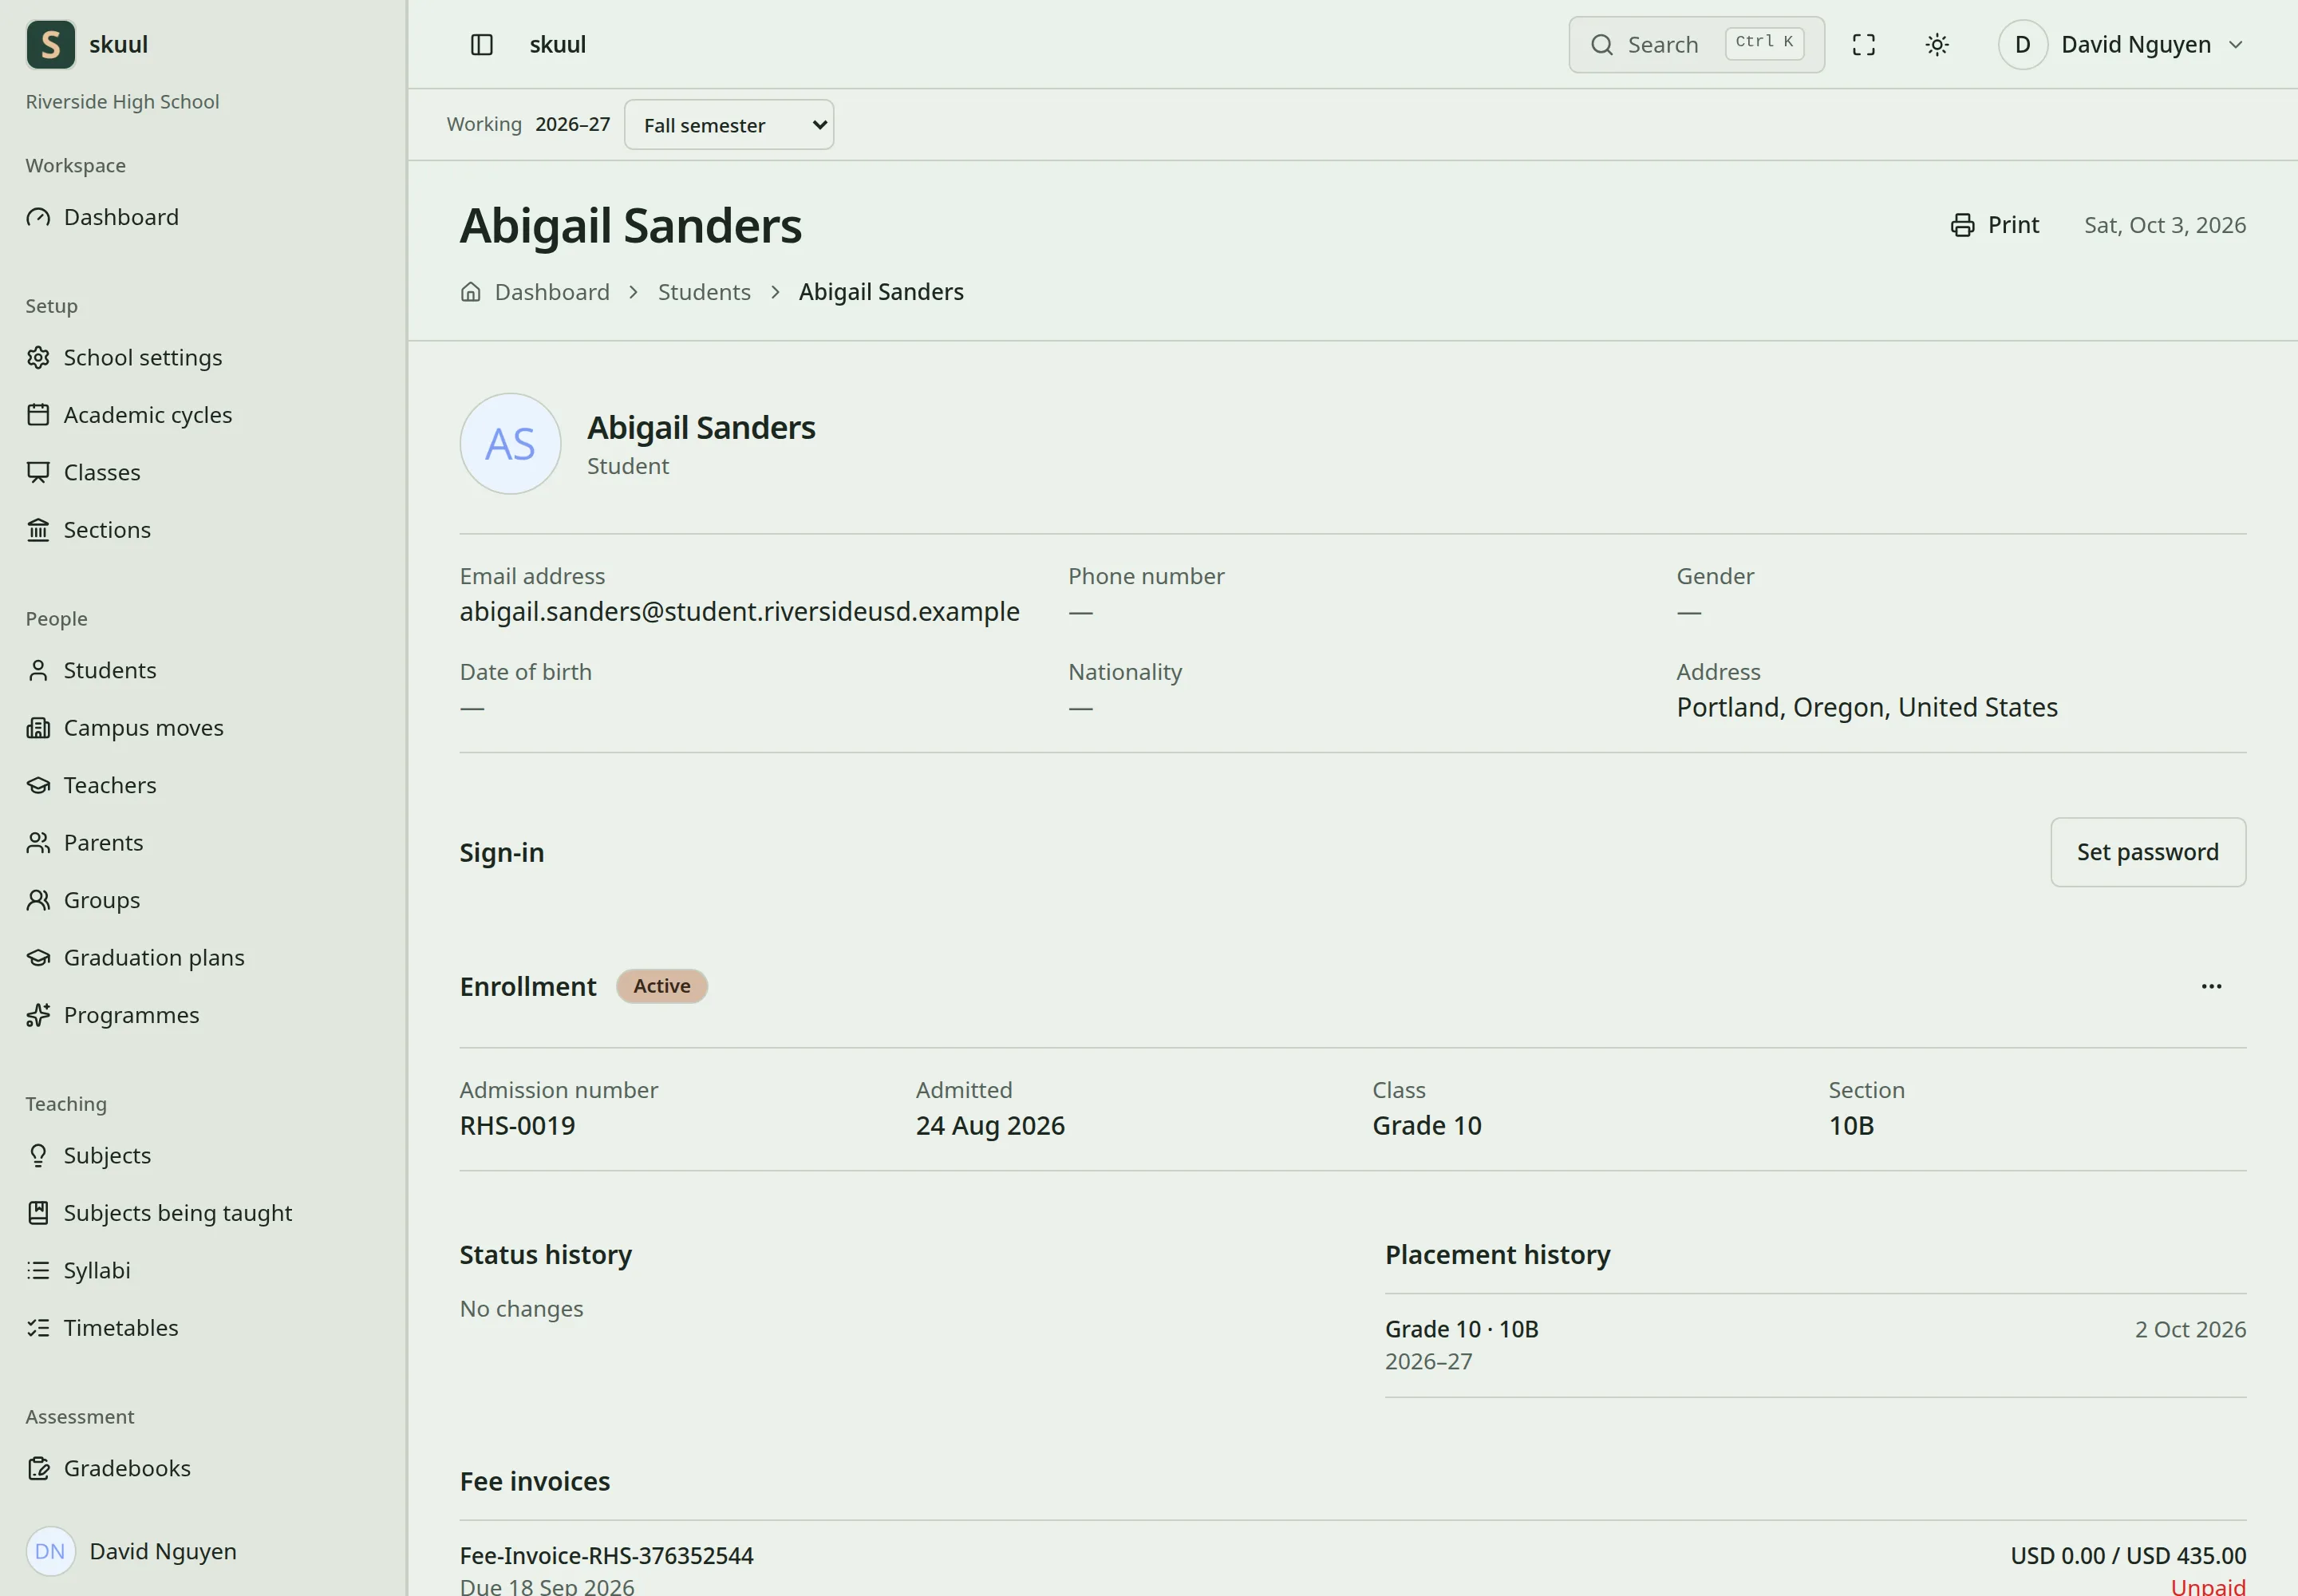Toggle the sidebar panel icon

tap(481, 44)
